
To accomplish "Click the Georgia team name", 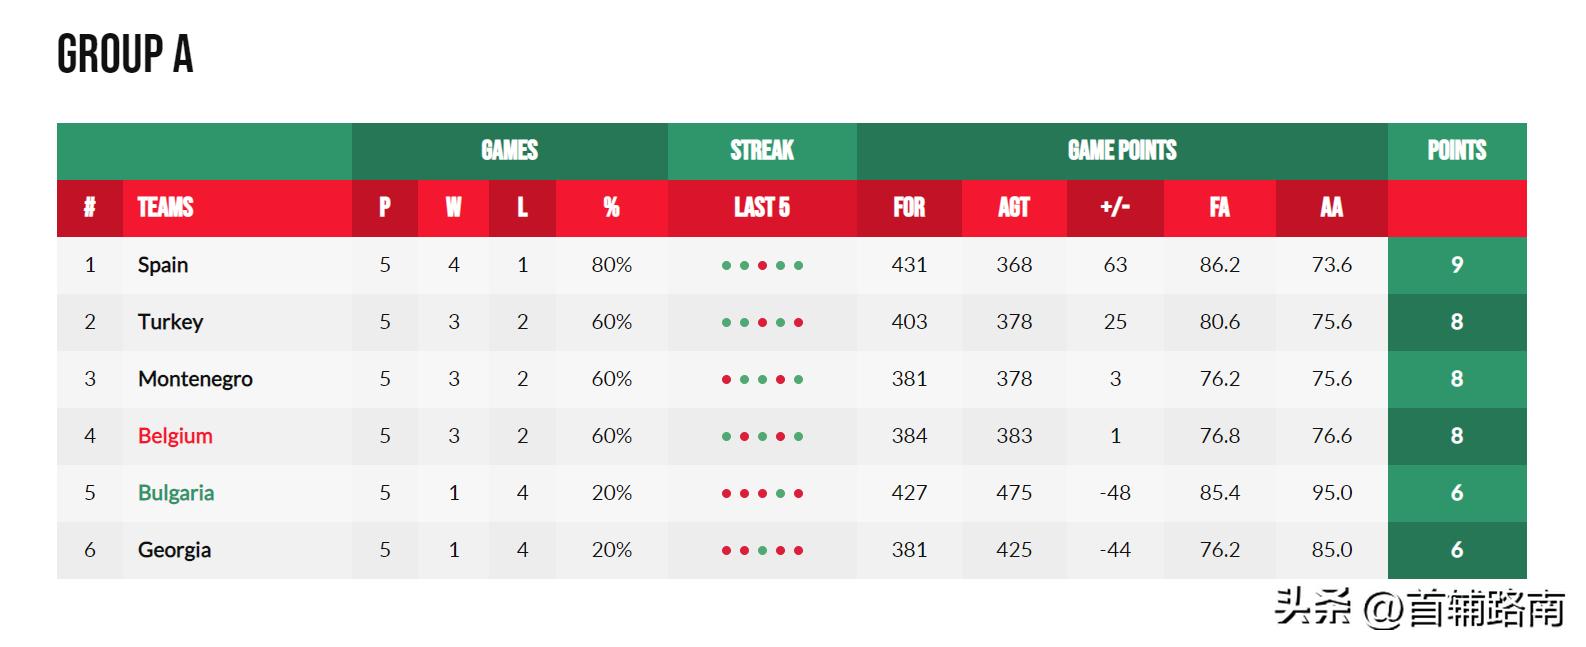I will tap(174, 550).
